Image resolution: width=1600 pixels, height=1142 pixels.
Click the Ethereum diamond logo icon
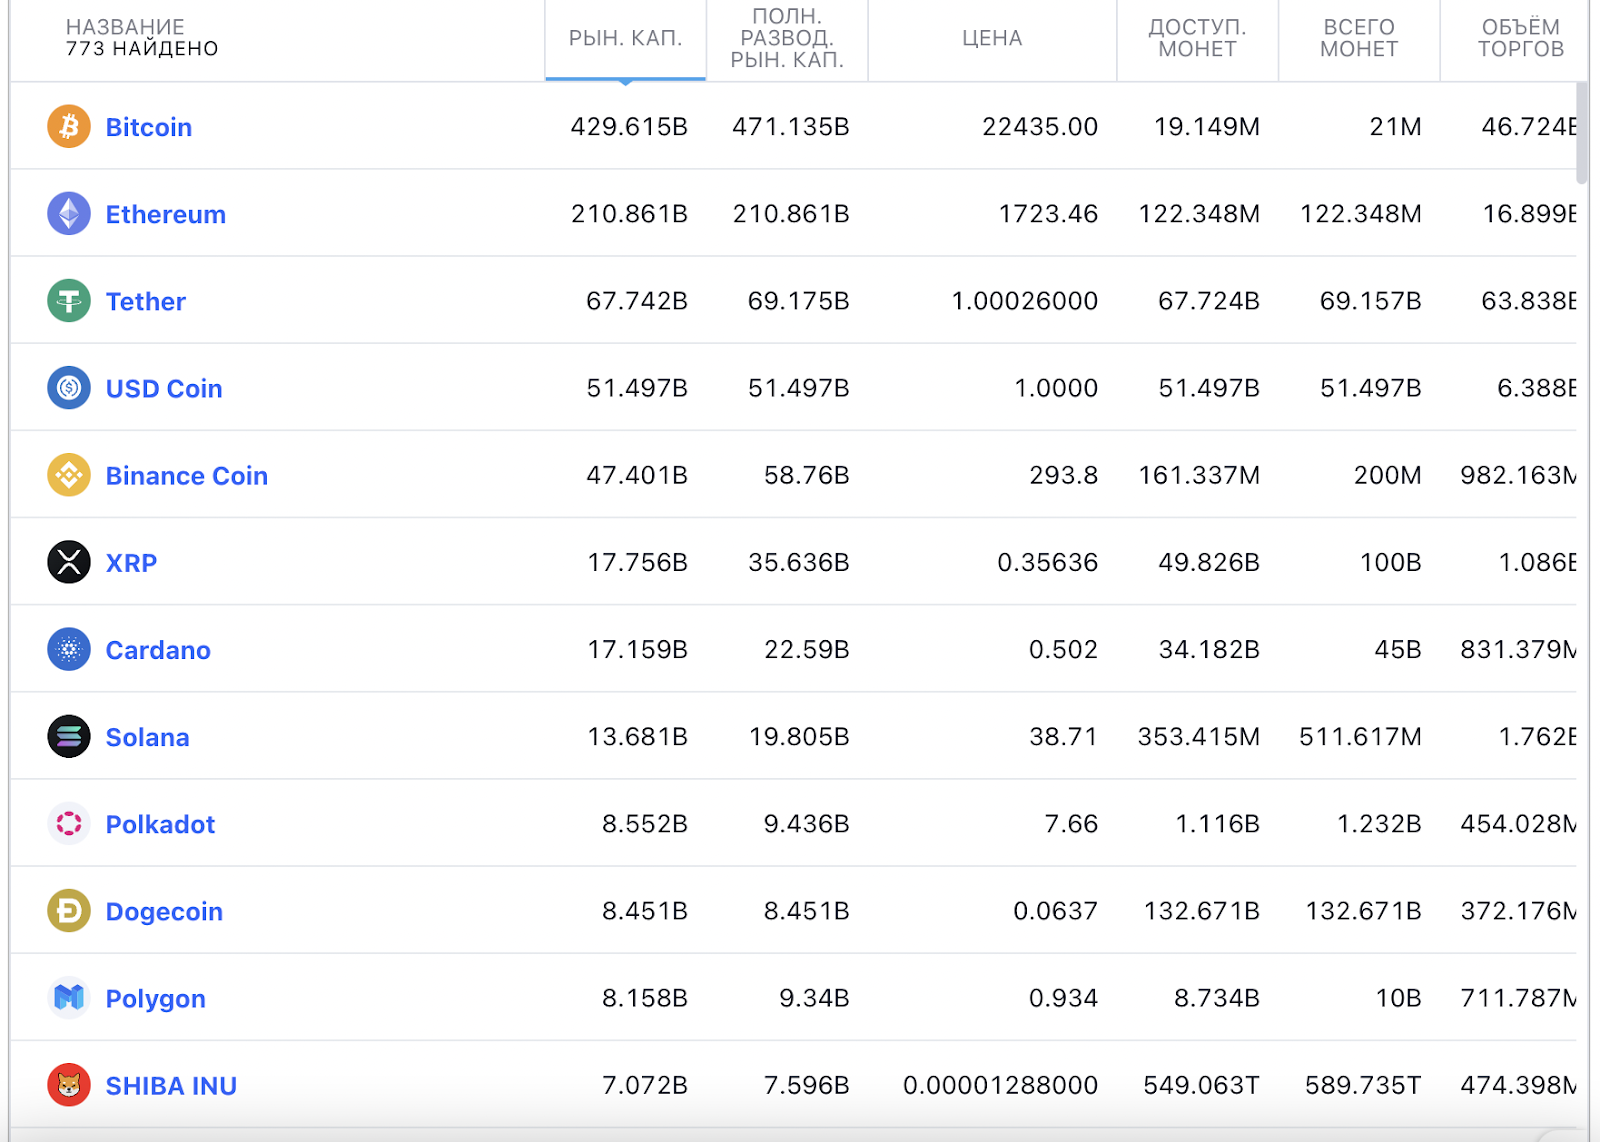click(69, 213)
